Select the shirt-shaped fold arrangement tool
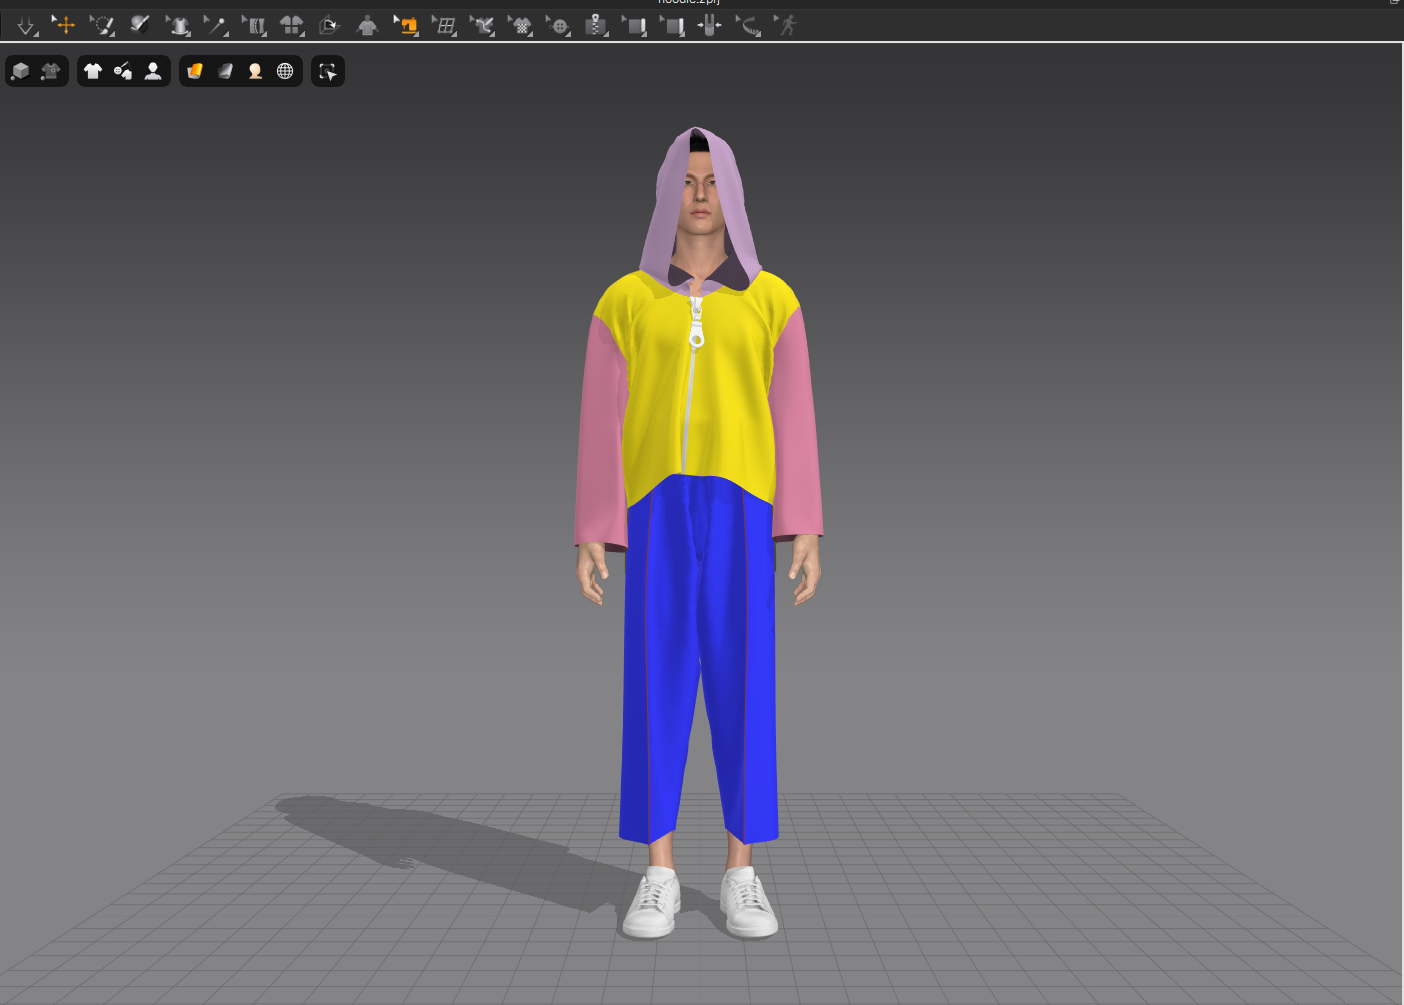The width and height of the screenshot is (1404, 1005). [178, 26]
